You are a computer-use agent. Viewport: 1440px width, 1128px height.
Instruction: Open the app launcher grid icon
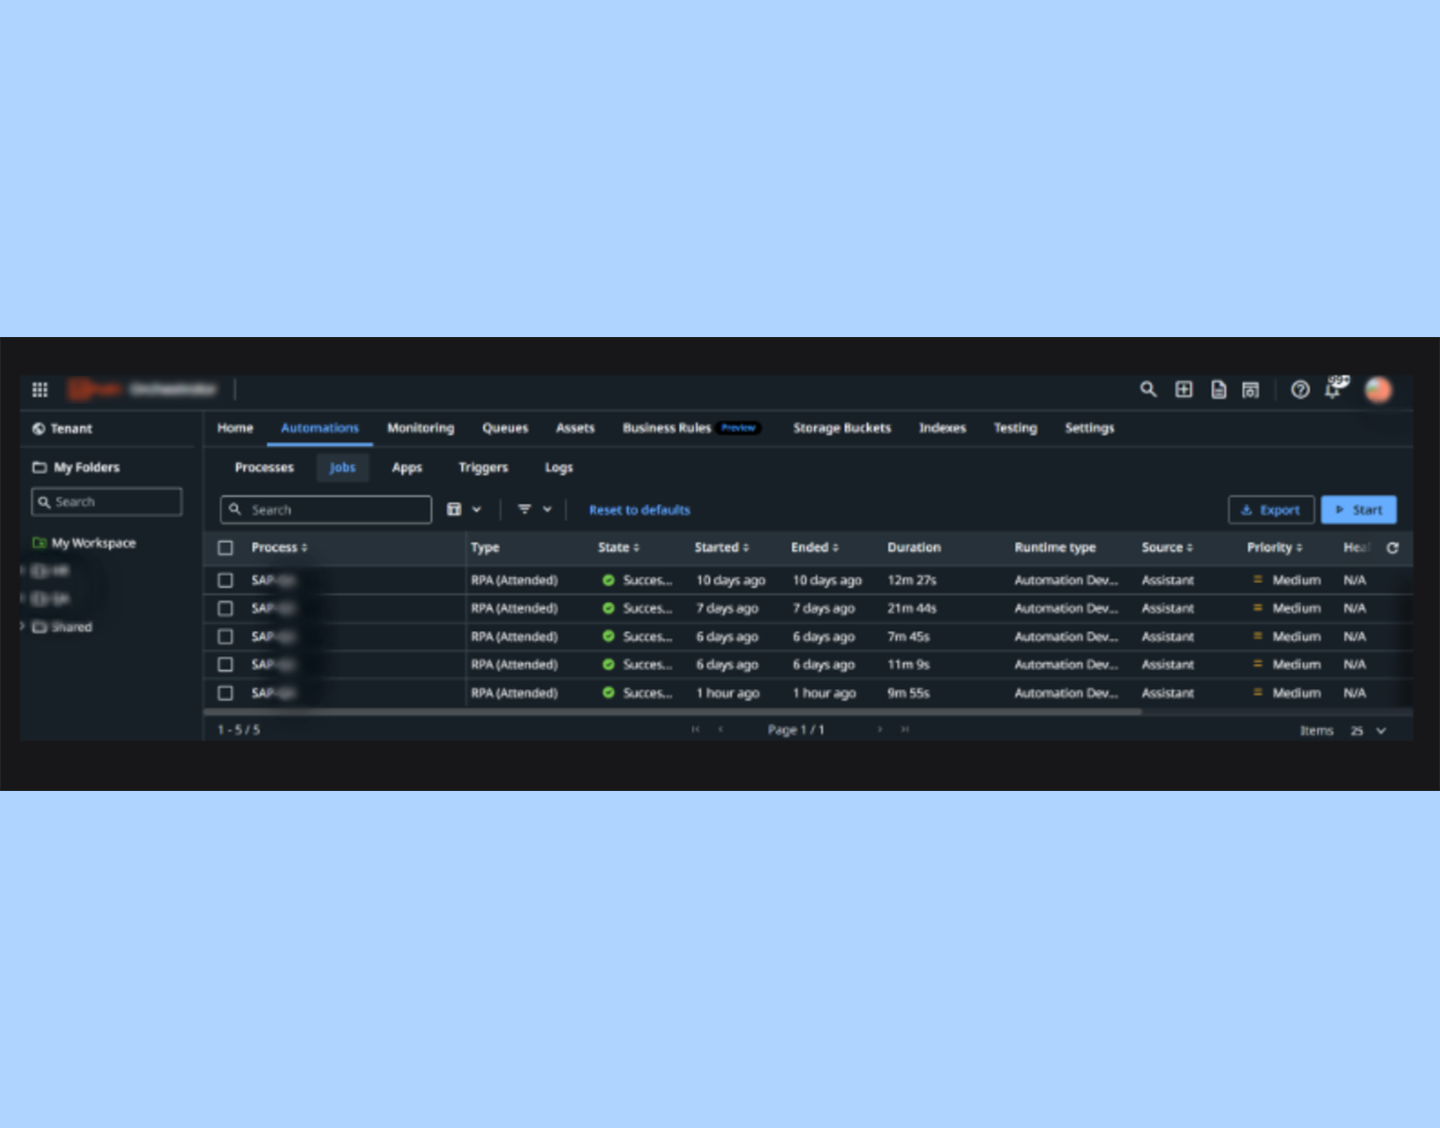40,390
